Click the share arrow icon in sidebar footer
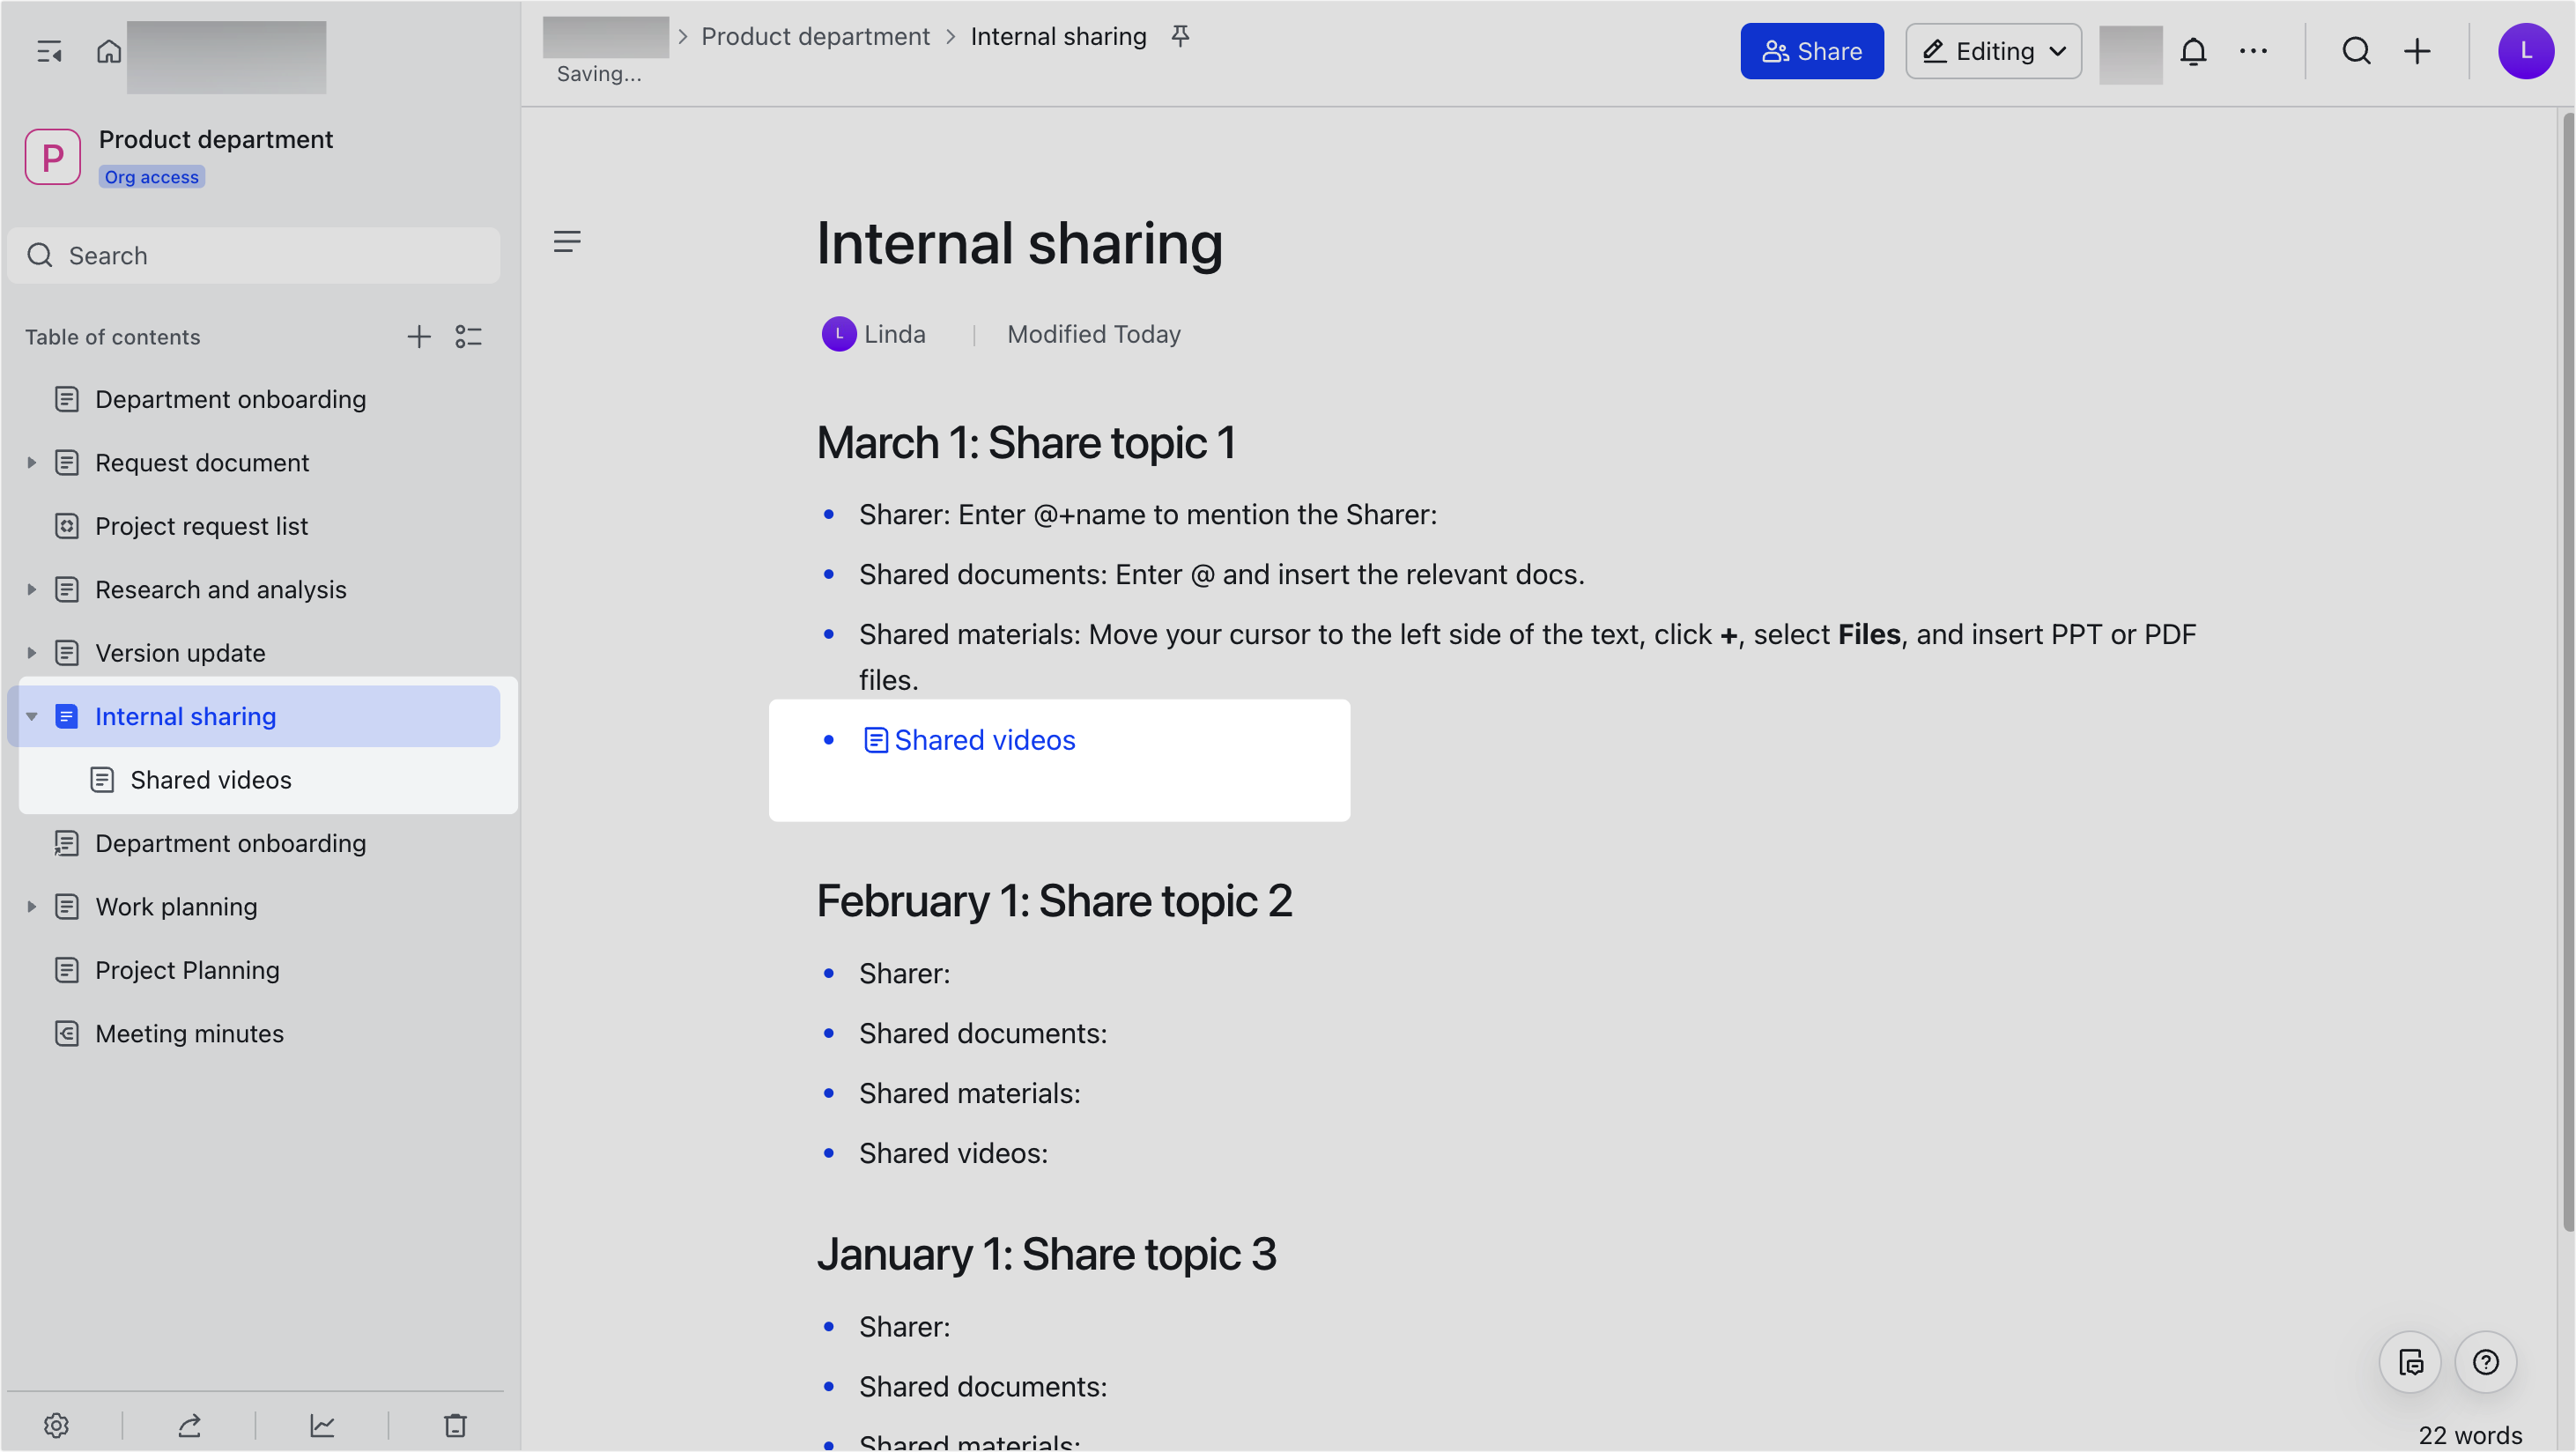Screen dimensions: 2576x1452 (x=189, y=1425)
